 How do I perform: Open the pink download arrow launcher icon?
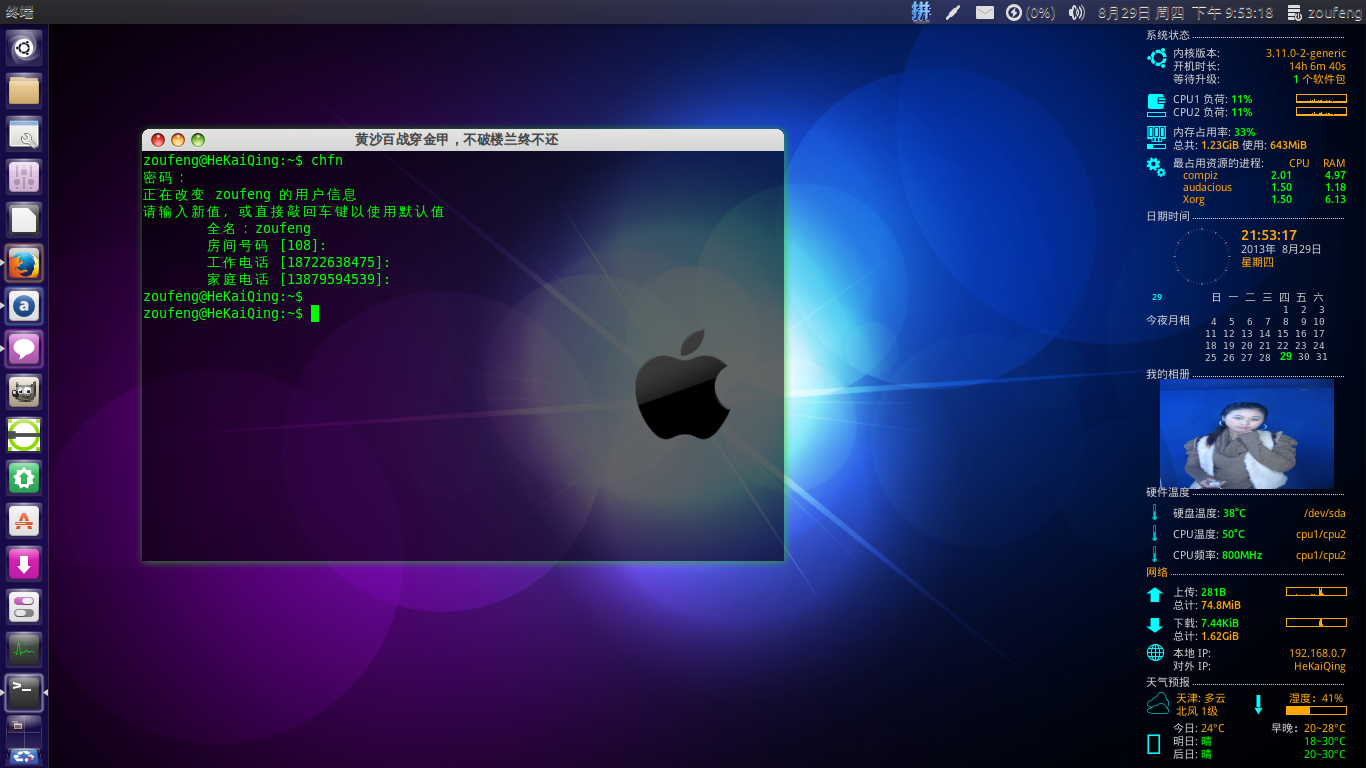(24, 564)
